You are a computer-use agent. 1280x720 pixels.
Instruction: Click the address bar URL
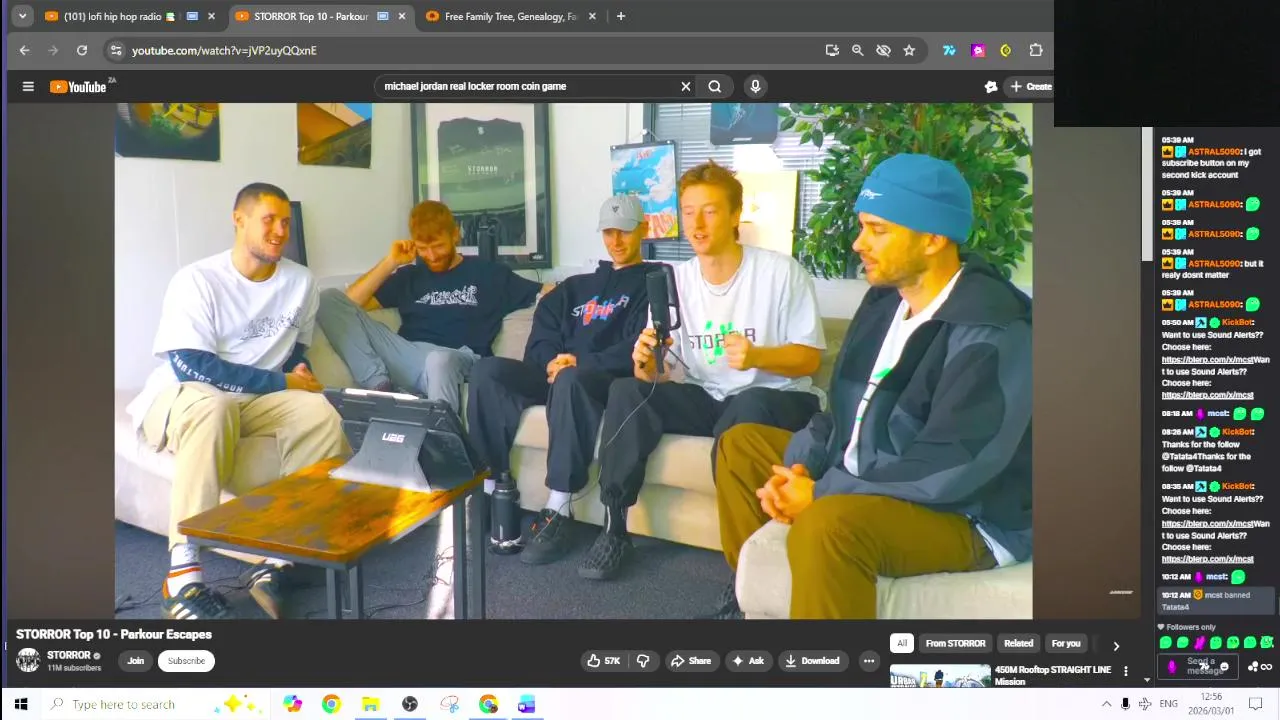(224, 50)
